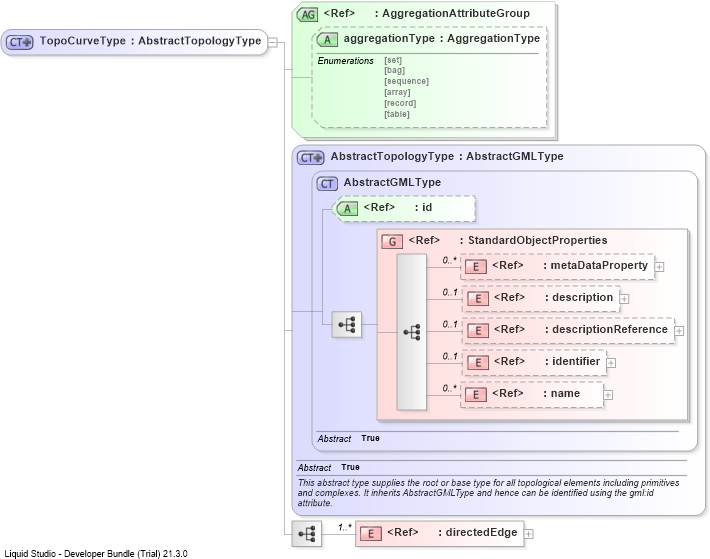Click the [bag] enumeration value
The image size is (710, 559).
(394, 70)
